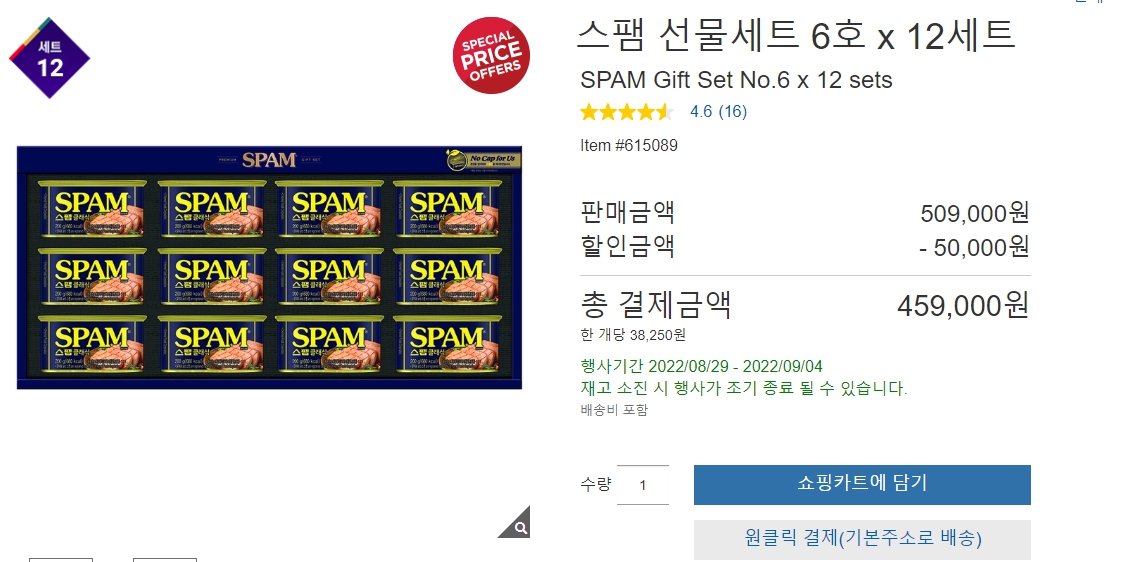Click the Item #615089 number text
Viewport: 1121px width, 562px height.
click(629, 145)
